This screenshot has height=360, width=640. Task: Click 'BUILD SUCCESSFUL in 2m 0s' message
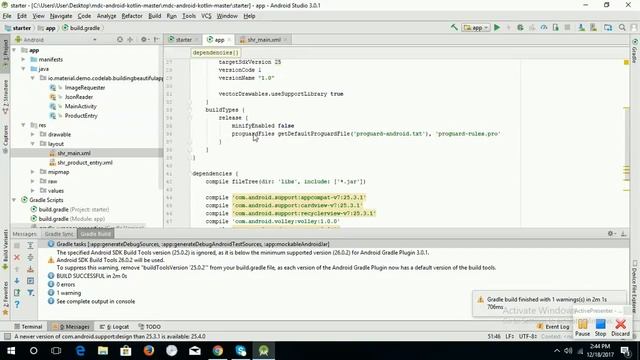click(x=91, y=276)
